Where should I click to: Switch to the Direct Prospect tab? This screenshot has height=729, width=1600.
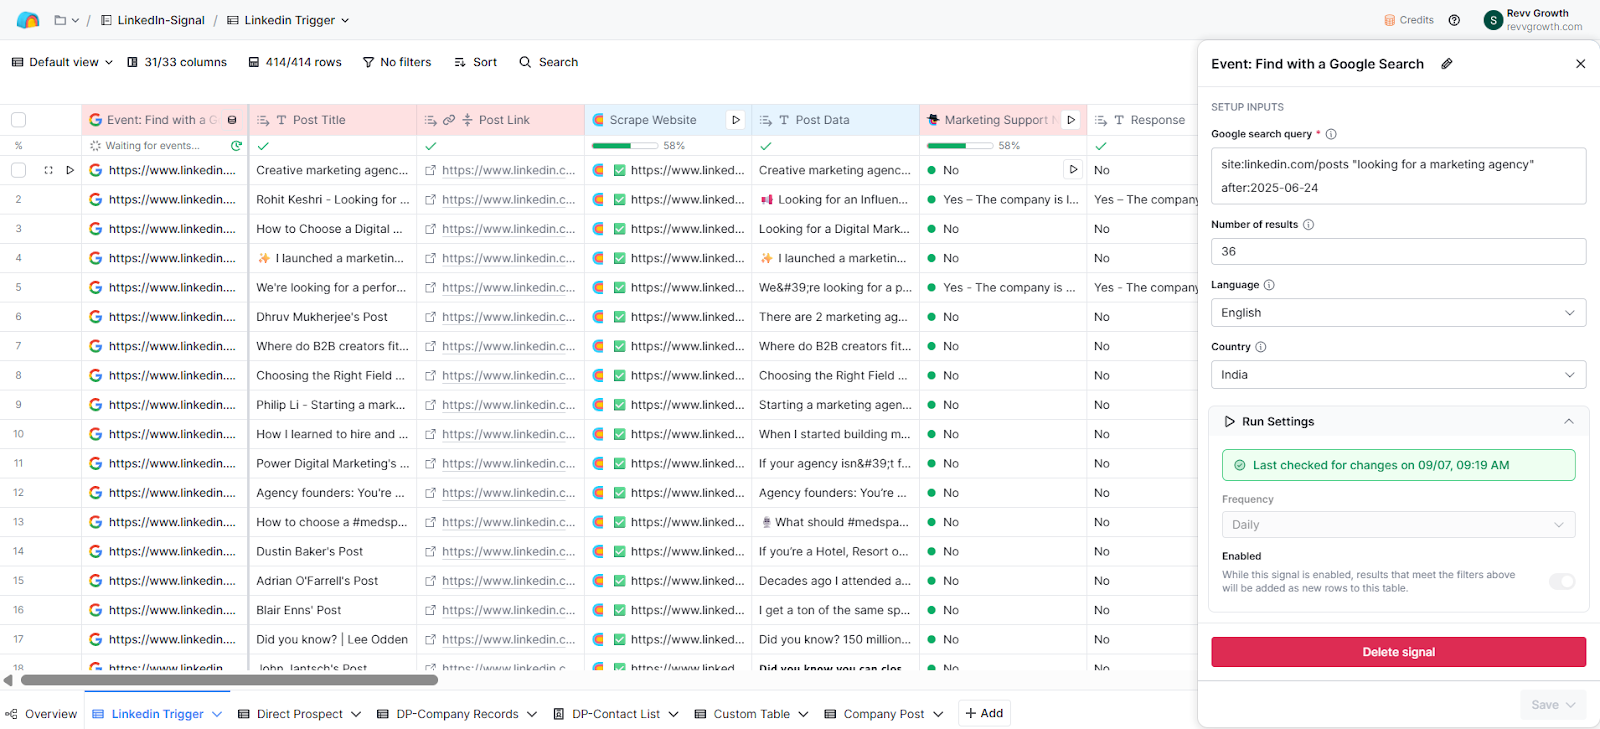pos(299,714)
